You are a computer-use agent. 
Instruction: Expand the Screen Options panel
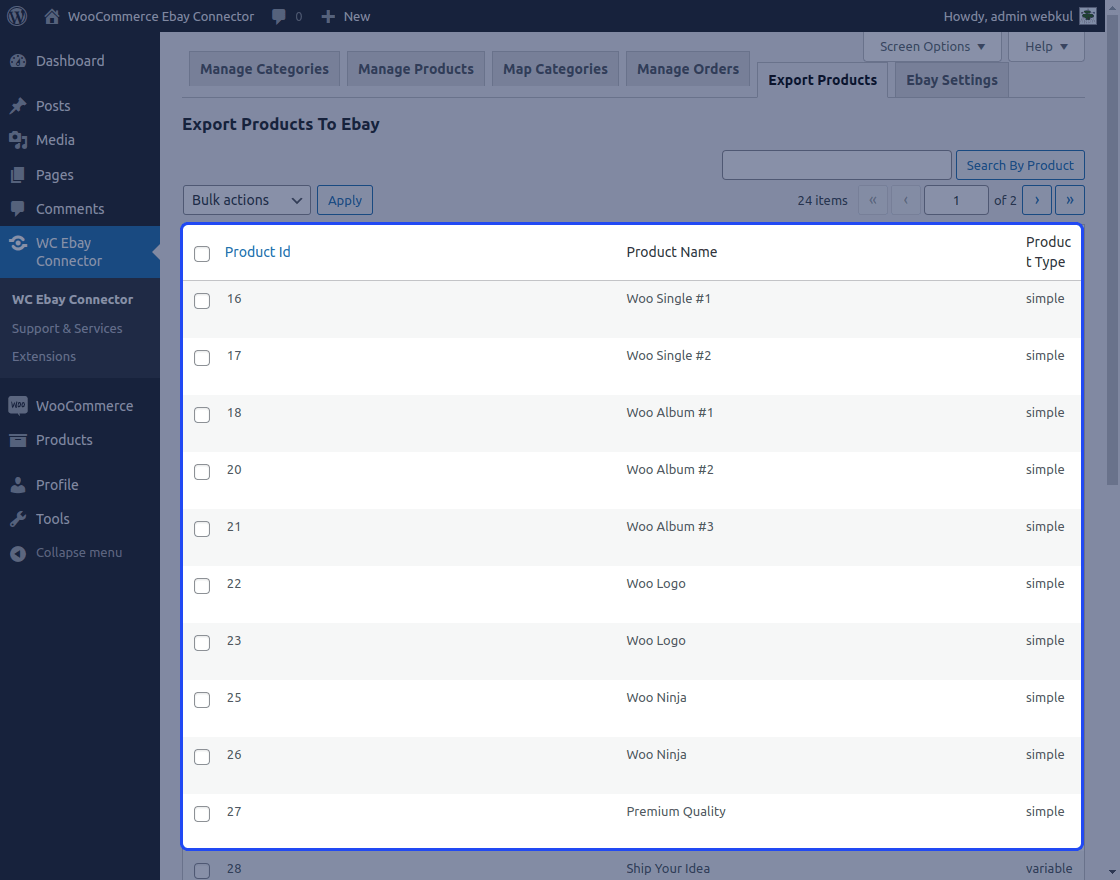click(x=931, y=46)
